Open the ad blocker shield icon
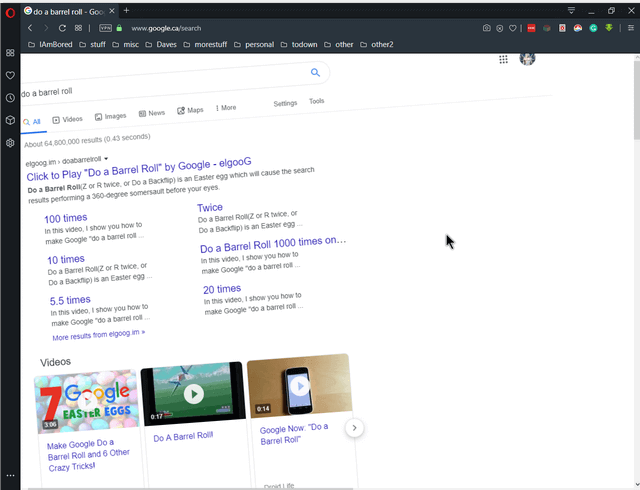Image resolution: width=640 pixels, height=490 pixels. [x=500, y=28]
